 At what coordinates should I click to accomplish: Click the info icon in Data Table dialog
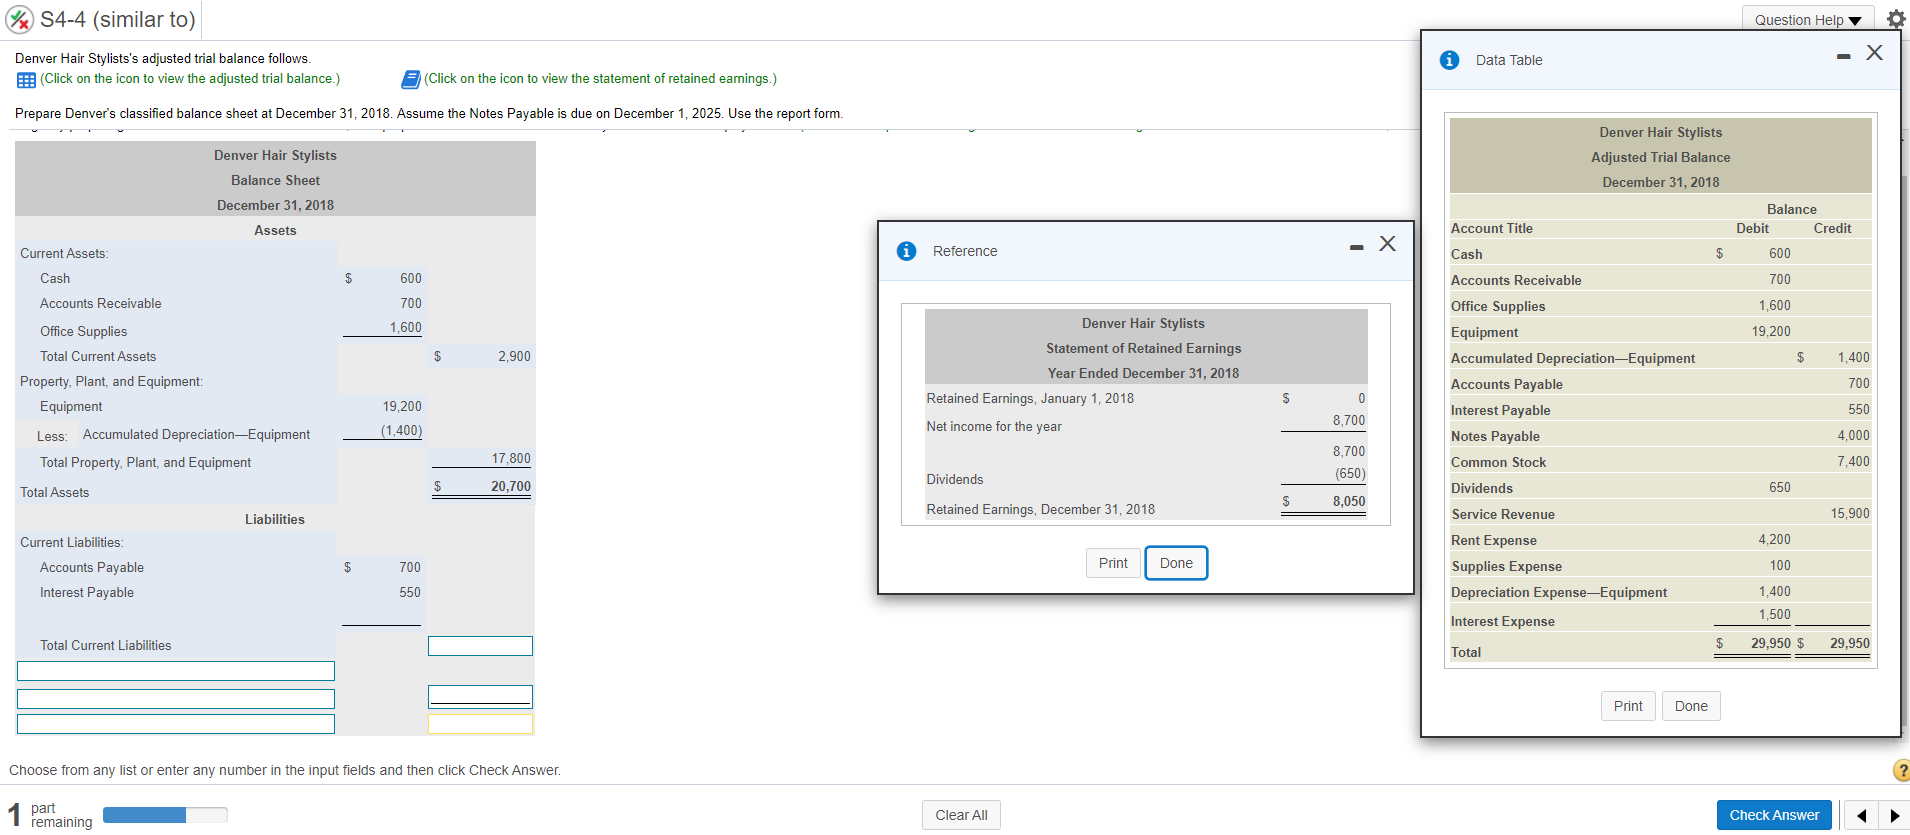1449,60
